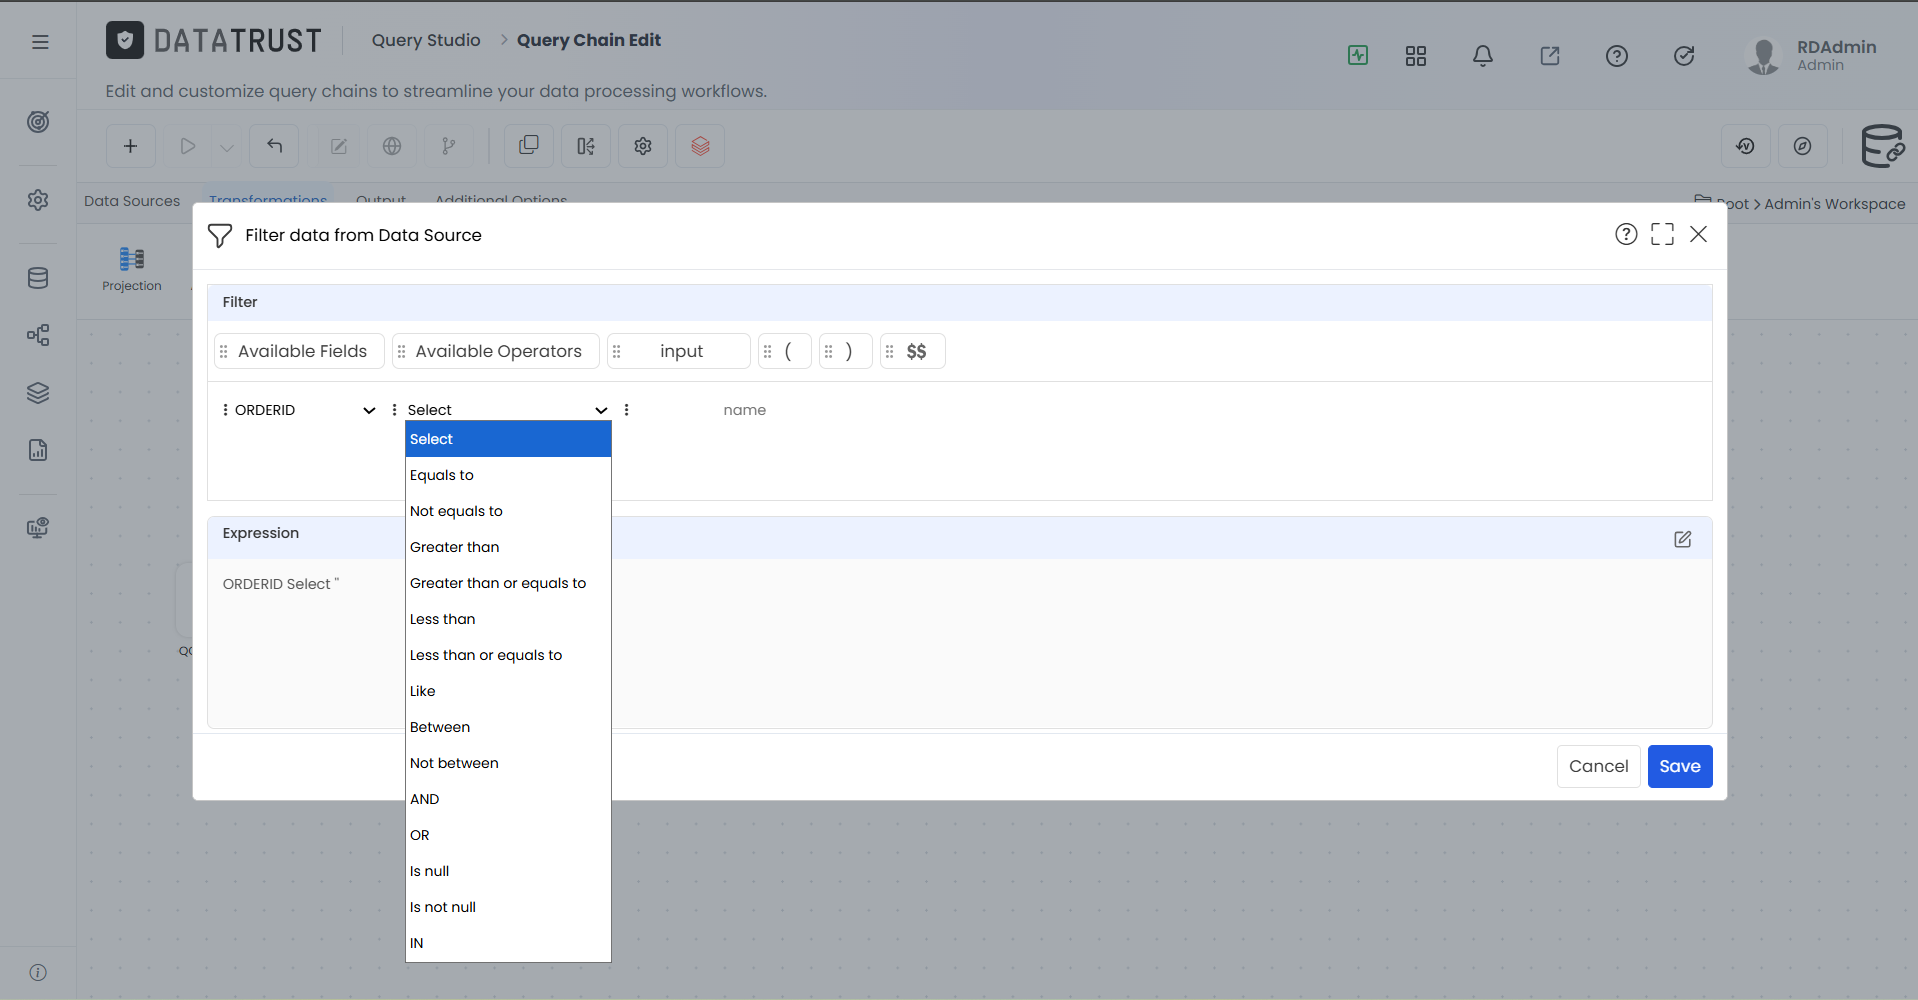Click the run play toolbar button
The image size is (1918, 1000).
click(187, 146)
